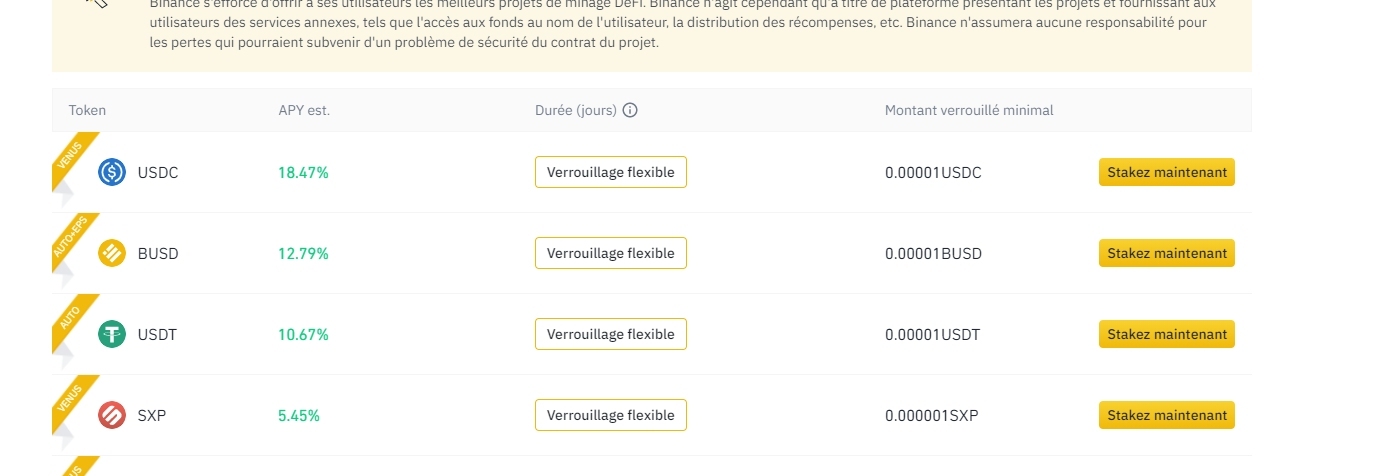The image size is (1376, 476).
Task: Click the USDT Tether logo
Action: tap(112, 334)
